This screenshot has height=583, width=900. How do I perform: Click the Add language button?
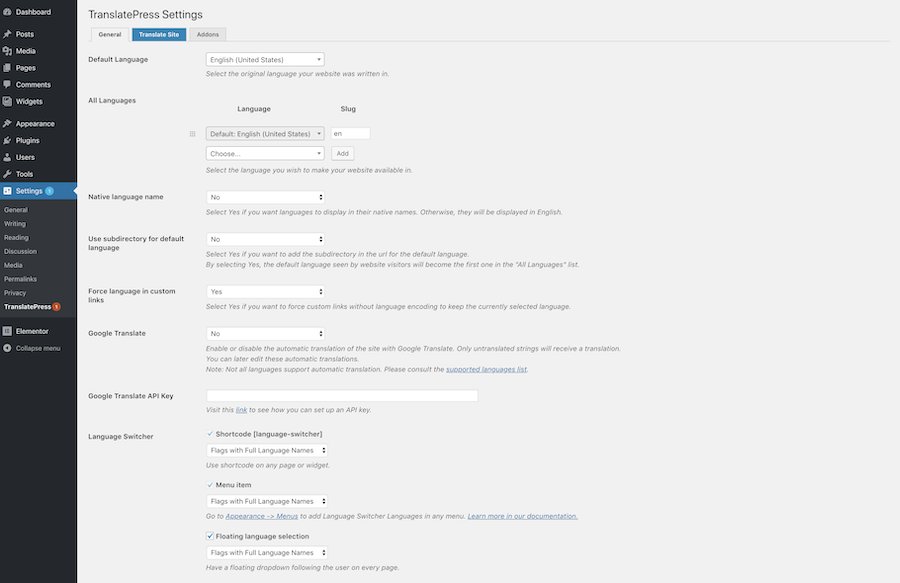click(x=343, y=153)
